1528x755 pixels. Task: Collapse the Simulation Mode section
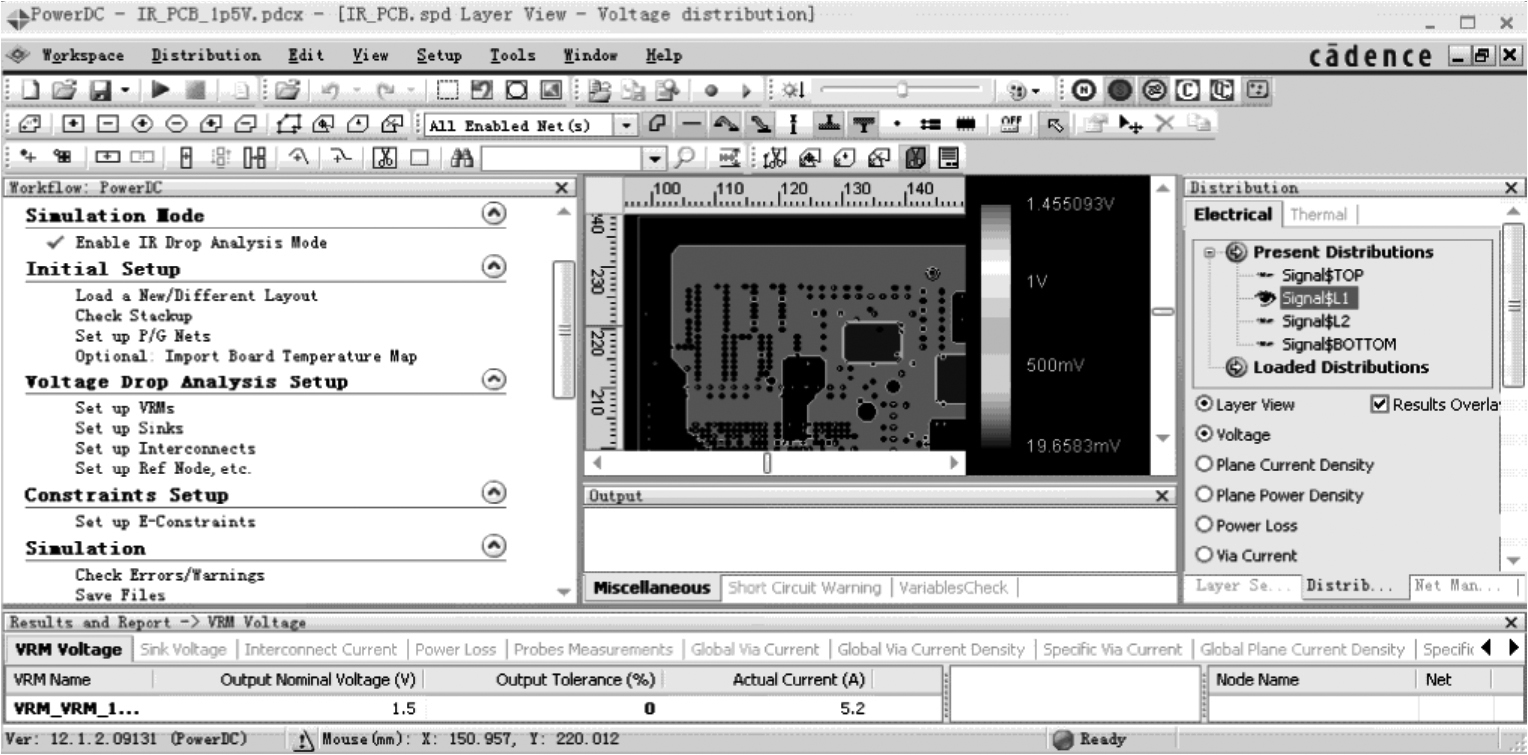[x=493, y=215]
